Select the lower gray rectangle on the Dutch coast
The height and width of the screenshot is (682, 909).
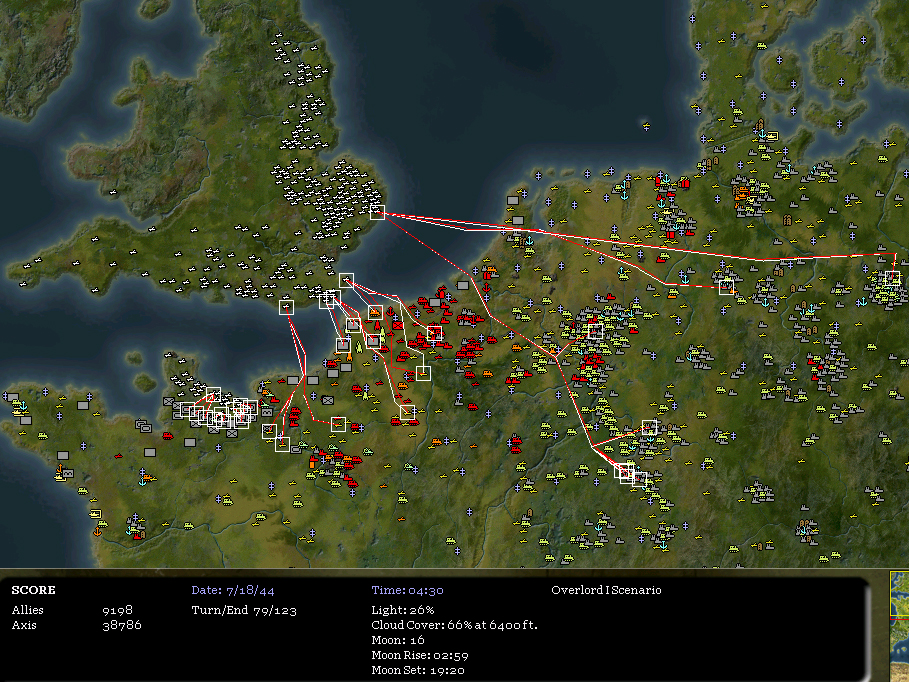(518, 220)
